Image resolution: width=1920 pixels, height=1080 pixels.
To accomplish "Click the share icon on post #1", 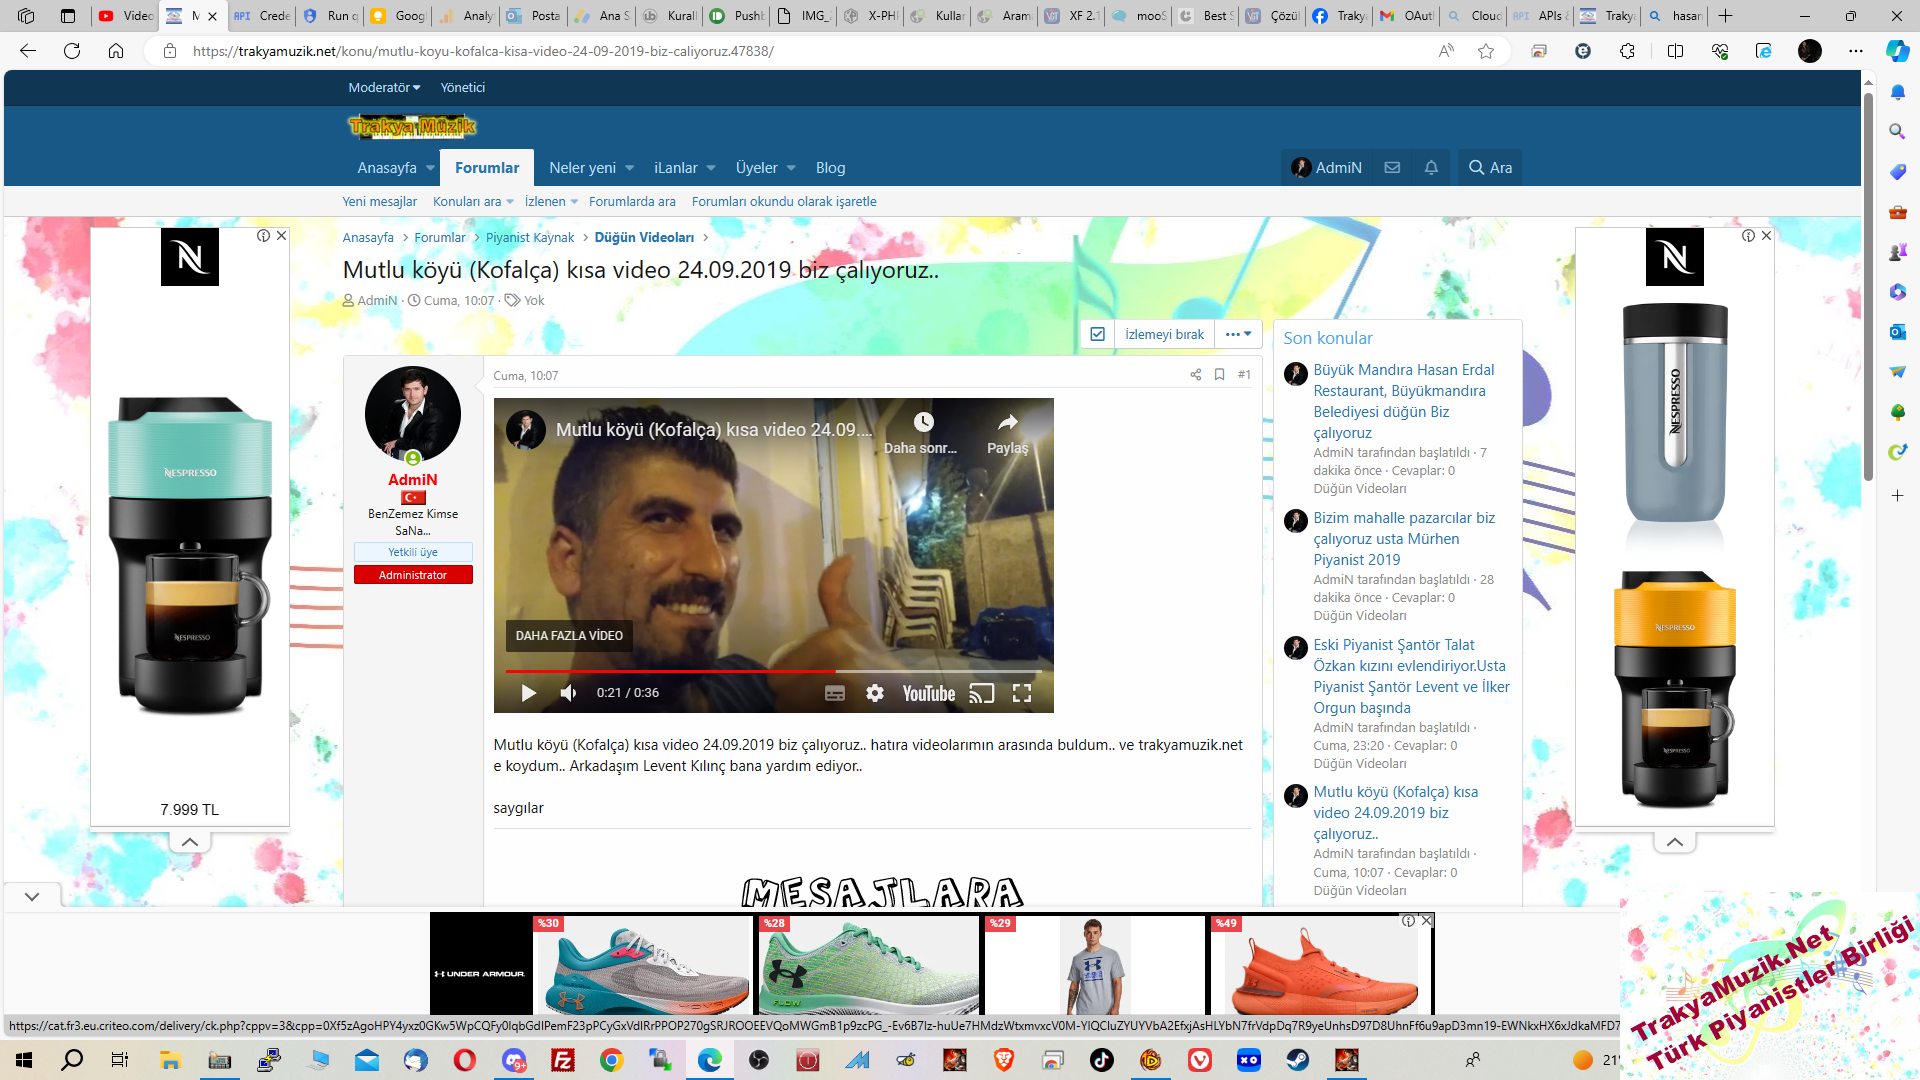I will coord(1195,375).
